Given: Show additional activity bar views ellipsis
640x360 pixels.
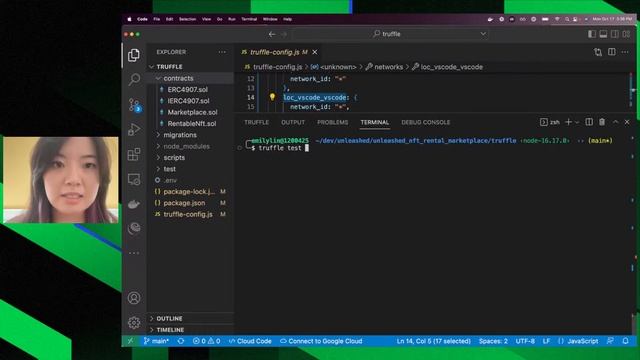Looking at the screenshot, I should click(134, 253).
